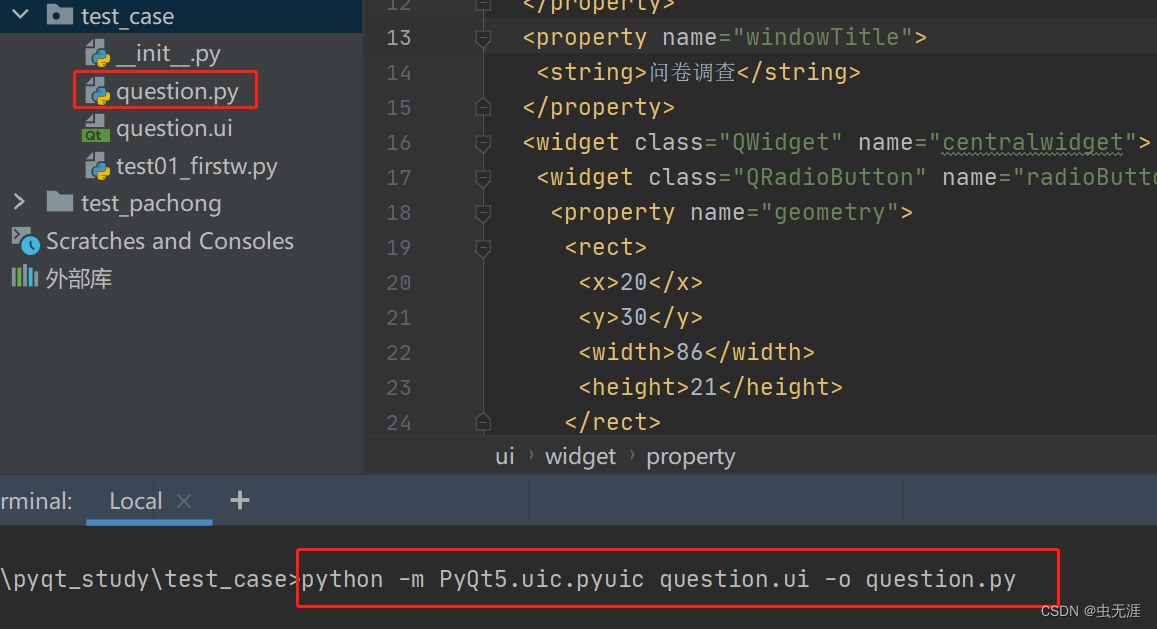The height and width of the screenshot is (629, 1157).
Task: Open test01_firstw.py file
Action: [x=196, y=166]
